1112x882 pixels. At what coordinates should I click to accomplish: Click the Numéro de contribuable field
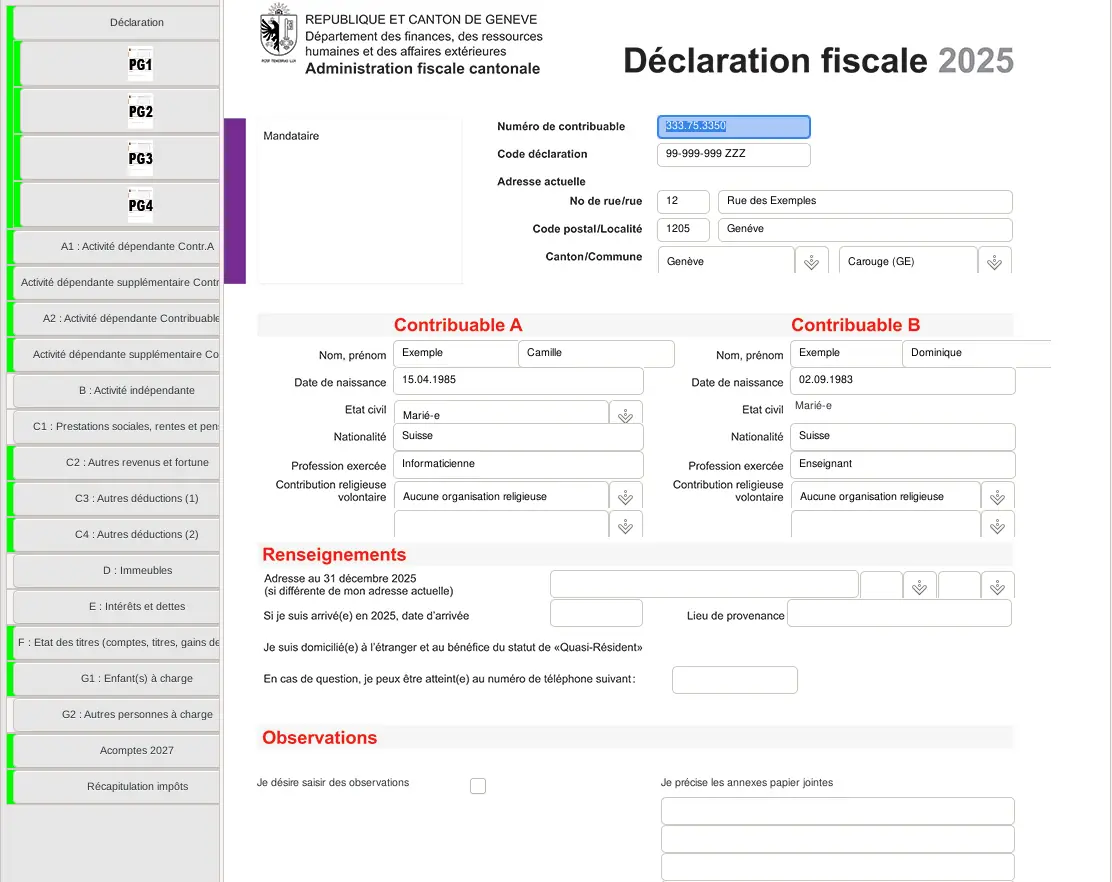coord(733,126)
